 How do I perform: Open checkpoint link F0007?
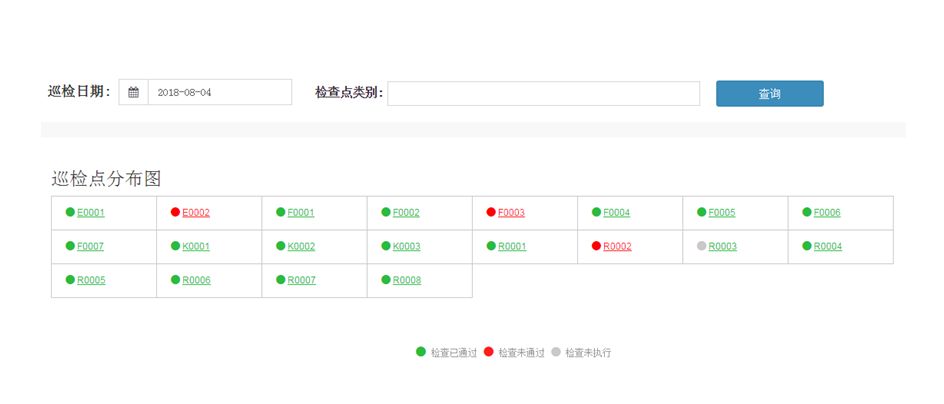tap(90, 247)
